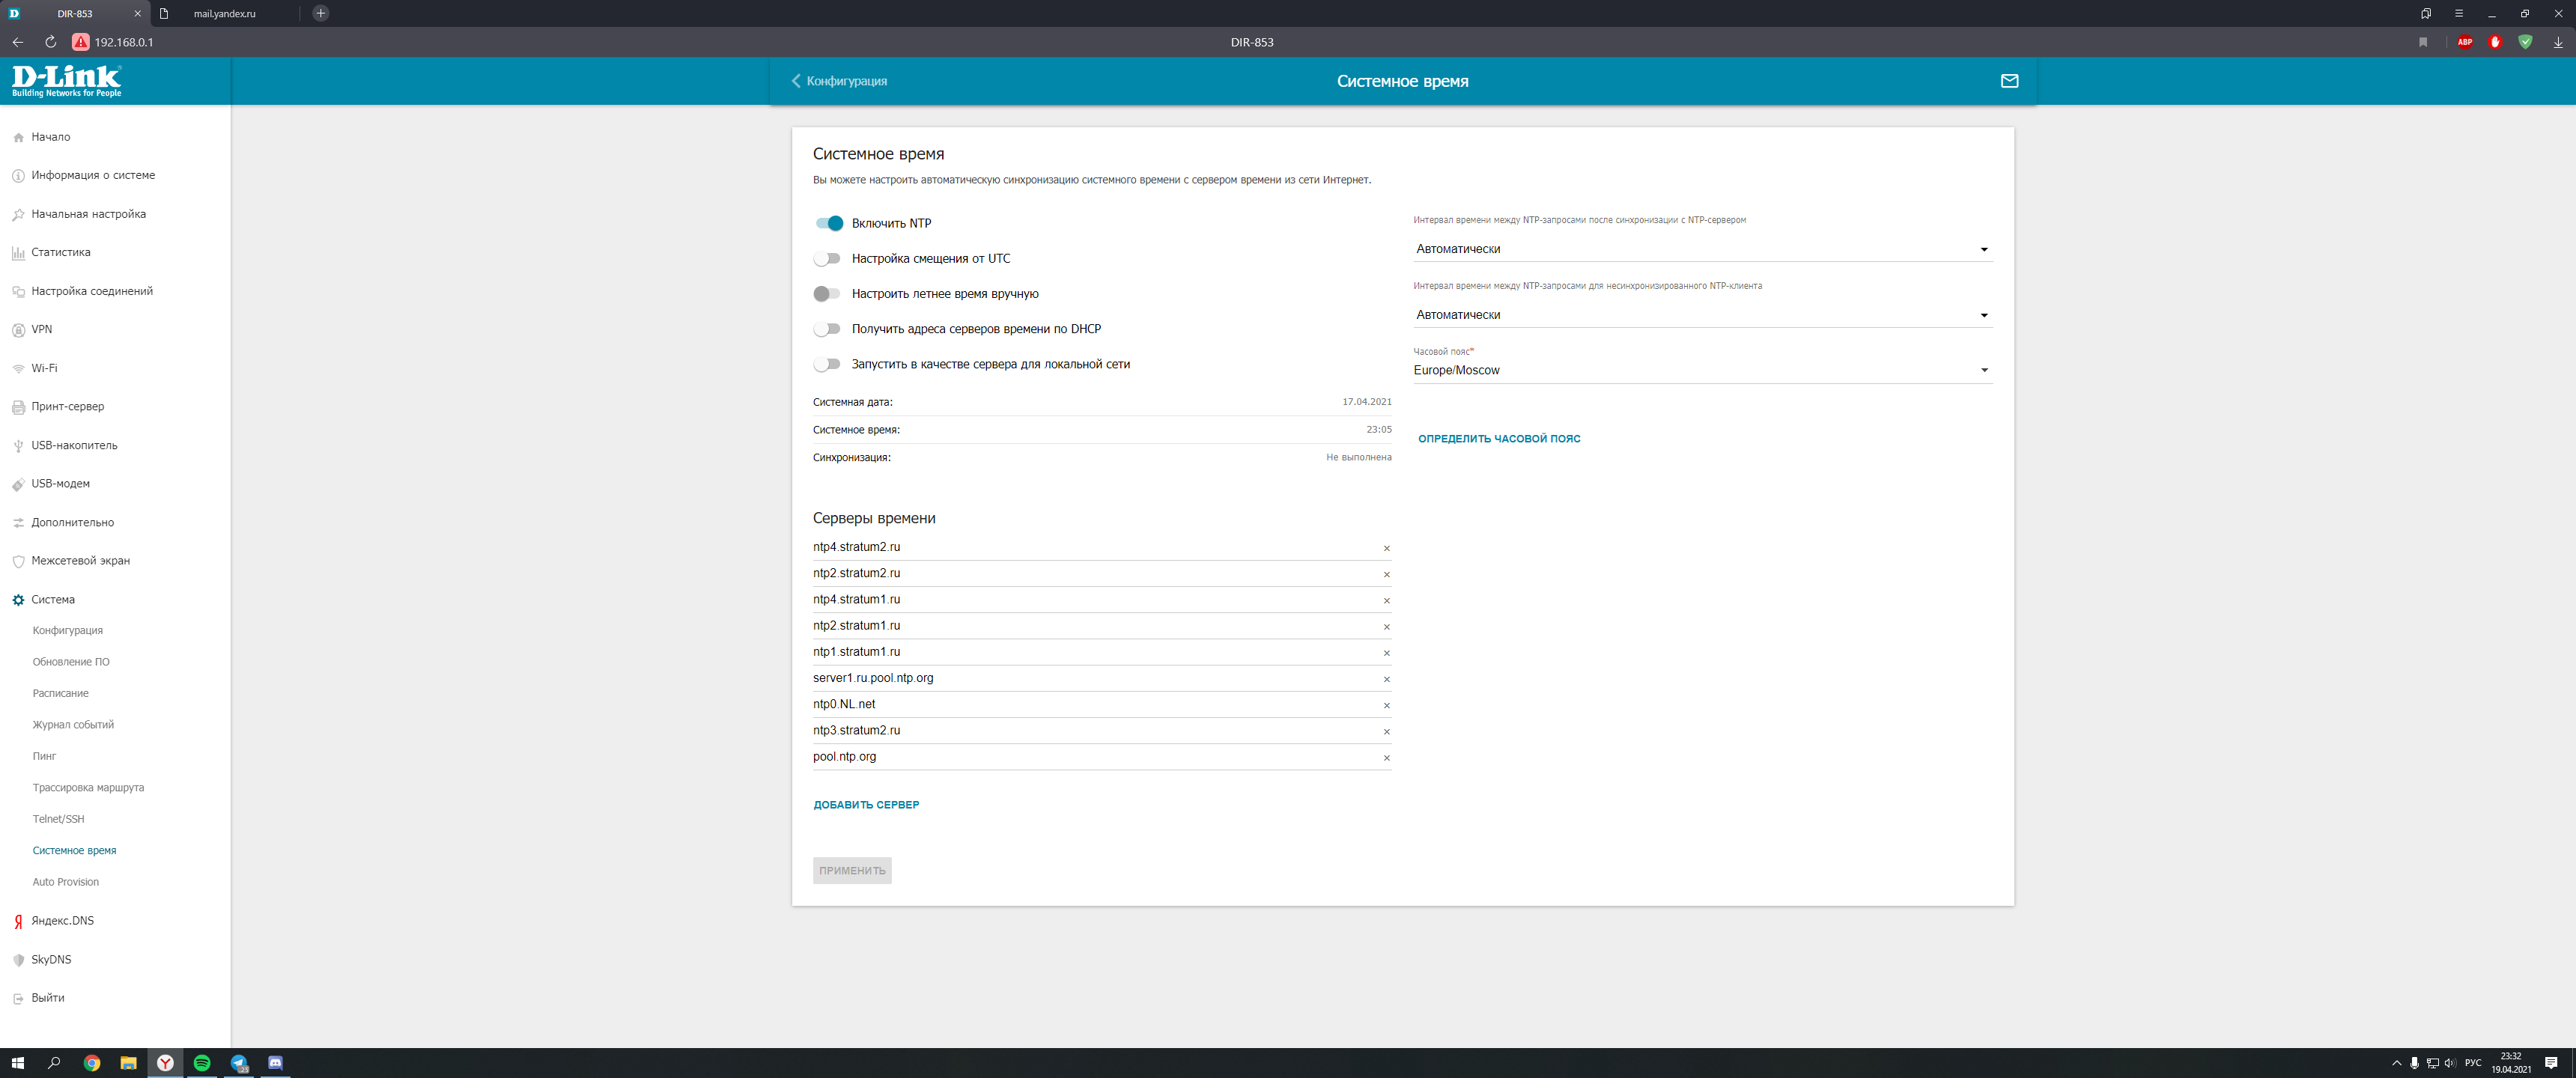Open the Windows Start menu
This screenshot has width=2576, height=1078.
click(18, 1063)
